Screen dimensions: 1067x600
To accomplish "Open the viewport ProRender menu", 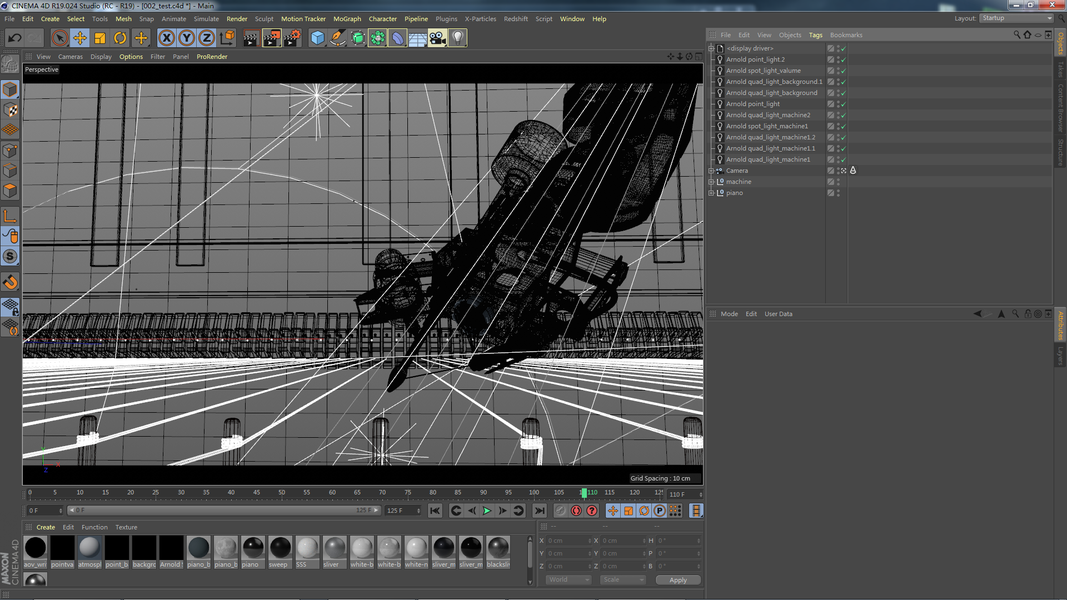I will (x=211, y=57).
